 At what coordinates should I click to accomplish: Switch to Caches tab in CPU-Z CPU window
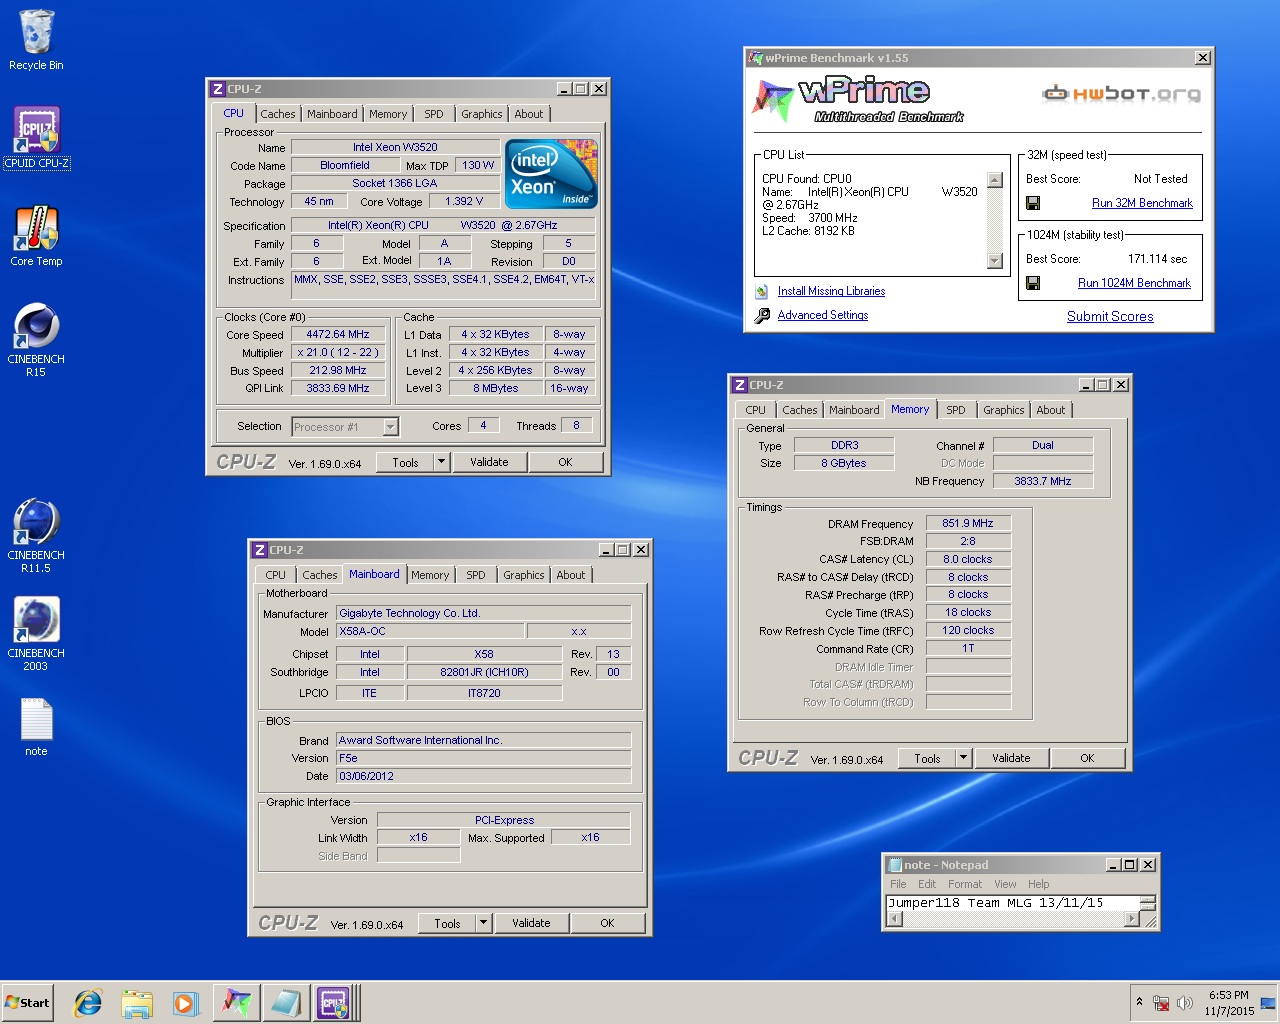click(278, 114)
